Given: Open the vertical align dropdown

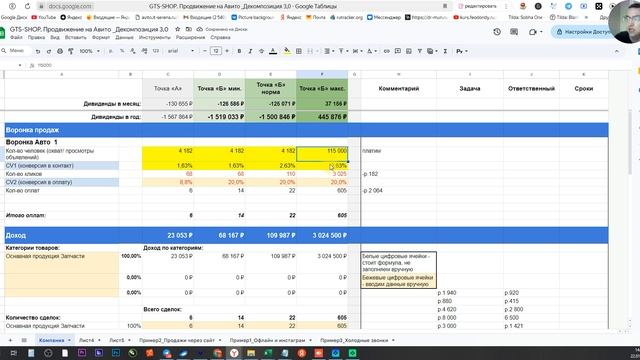Looking at the screenshot, I should click(343, 51).
